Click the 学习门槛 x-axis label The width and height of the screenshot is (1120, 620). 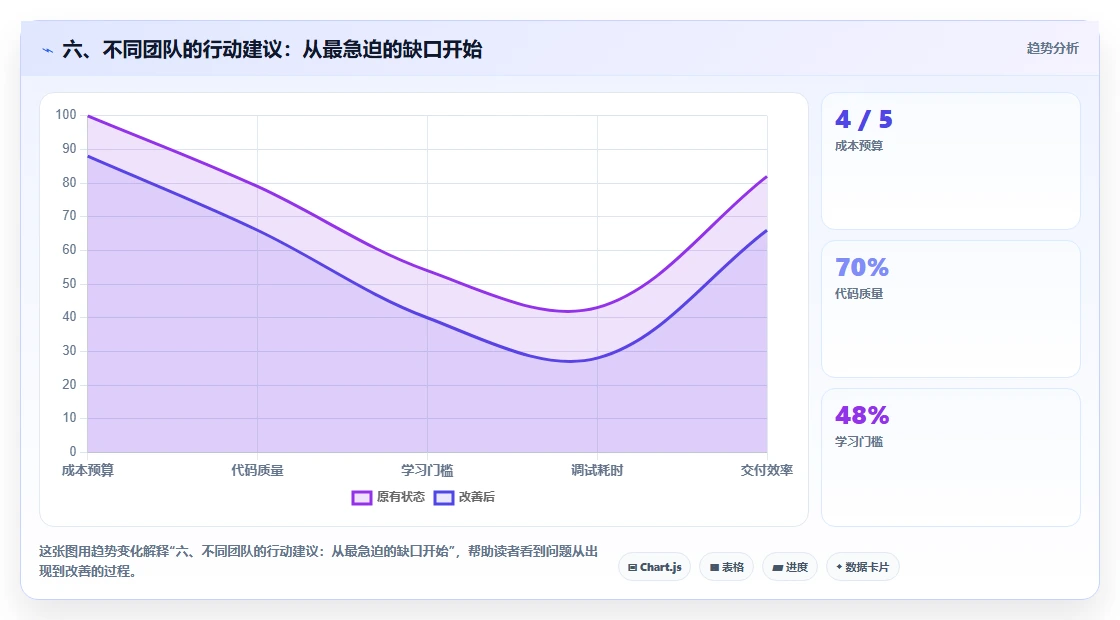(427, 470)
